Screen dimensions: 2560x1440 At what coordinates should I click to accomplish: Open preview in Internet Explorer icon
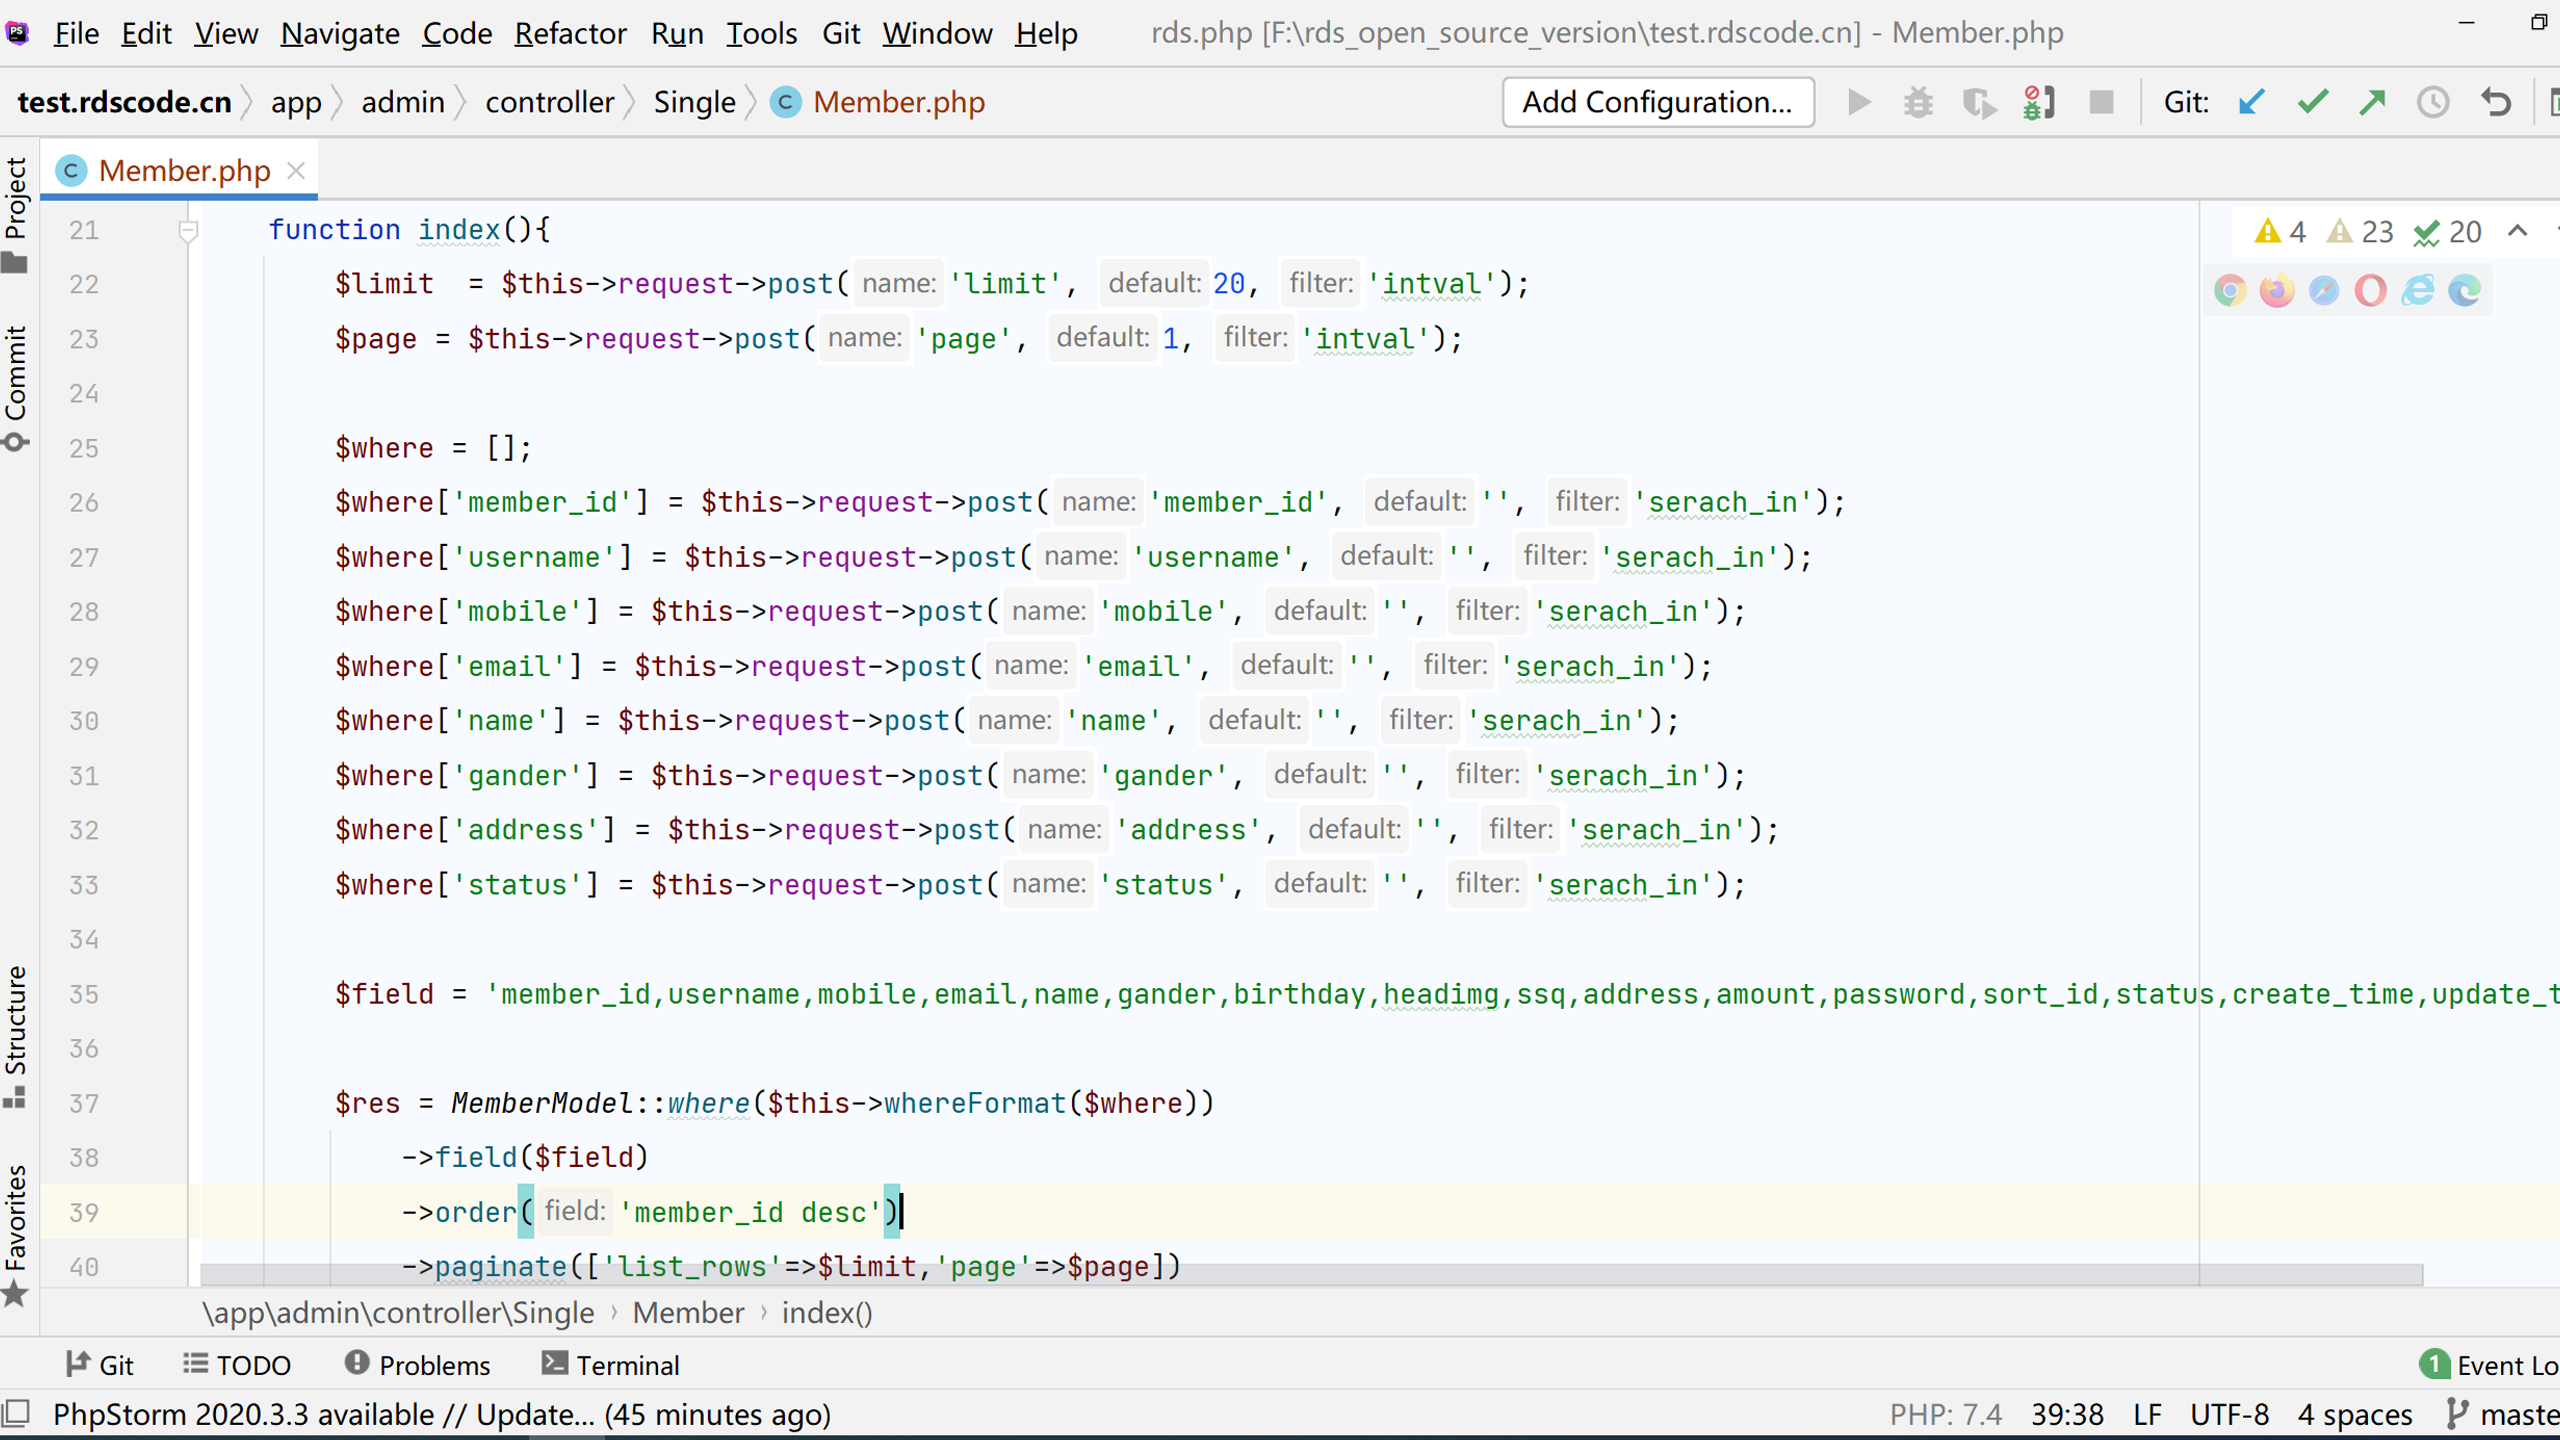(2418, 290)
